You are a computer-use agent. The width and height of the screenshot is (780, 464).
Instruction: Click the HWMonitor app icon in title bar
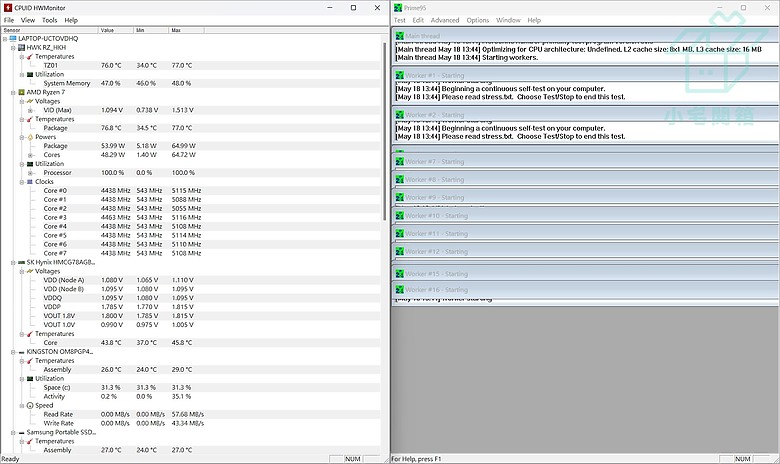pyautogui.click(x=7, y=7)
